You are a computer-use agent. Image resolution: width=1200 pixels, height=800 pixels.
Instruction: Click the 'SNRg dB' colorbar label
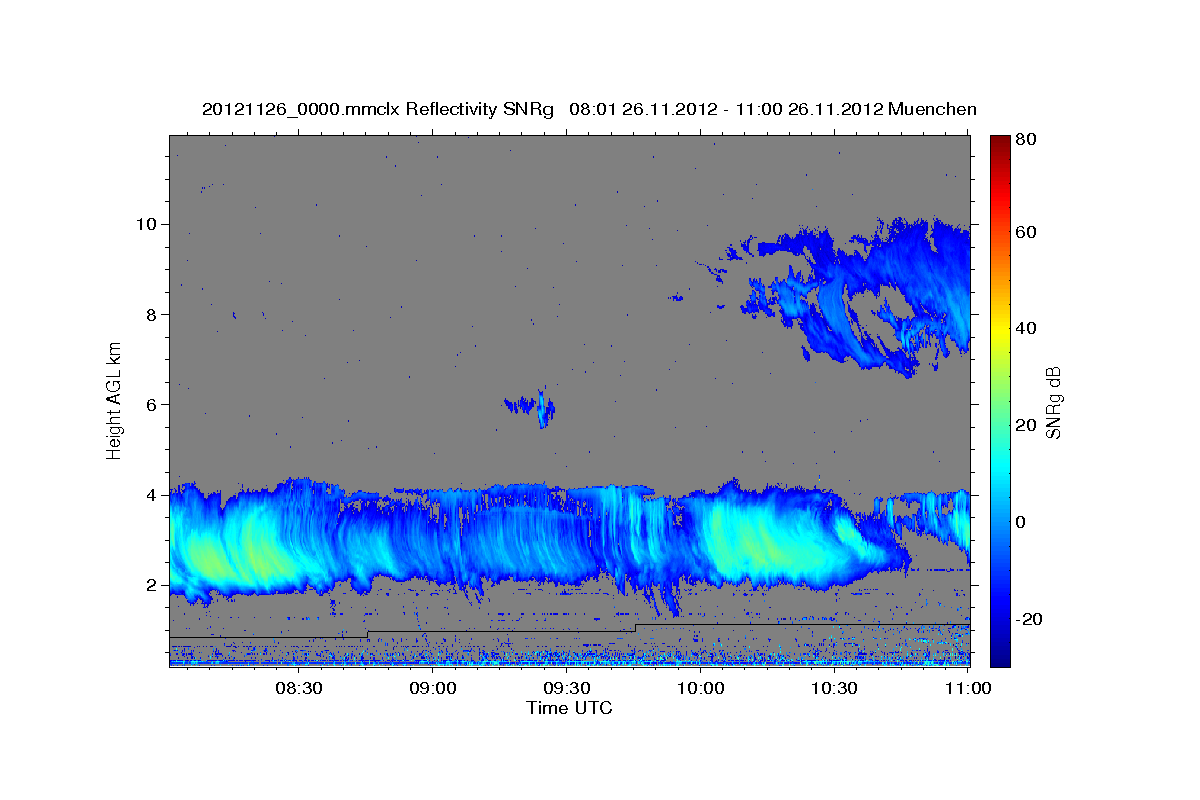[x=1052, y=401]
